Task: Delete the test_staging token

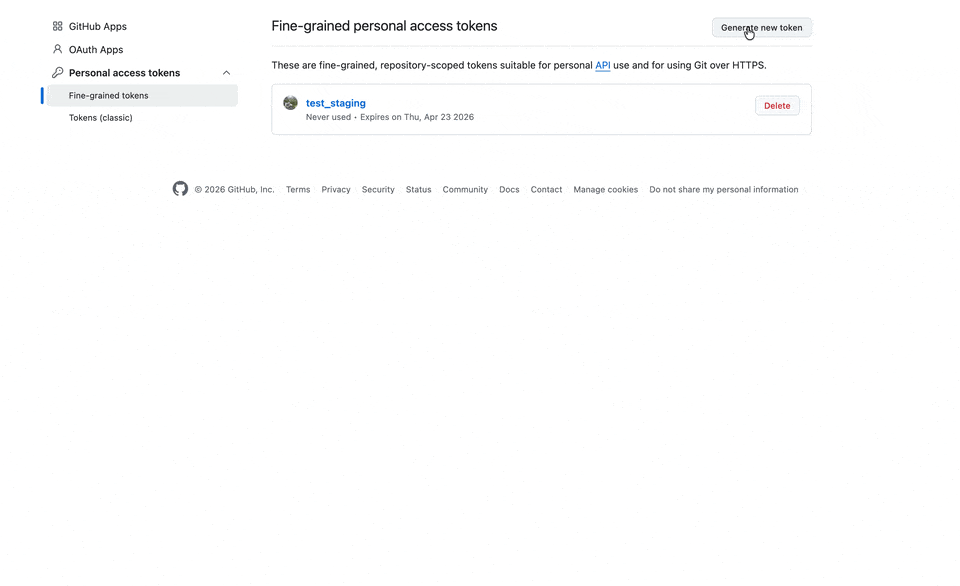Action: point(777,106)
